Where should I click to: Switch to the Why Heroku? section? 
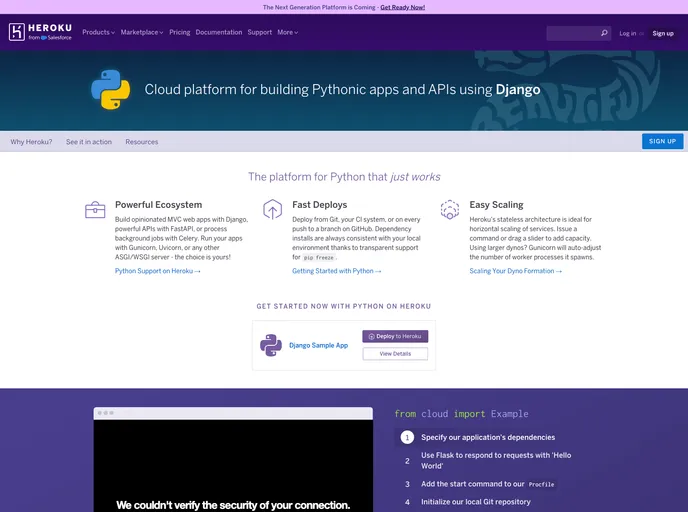[31, 142]
